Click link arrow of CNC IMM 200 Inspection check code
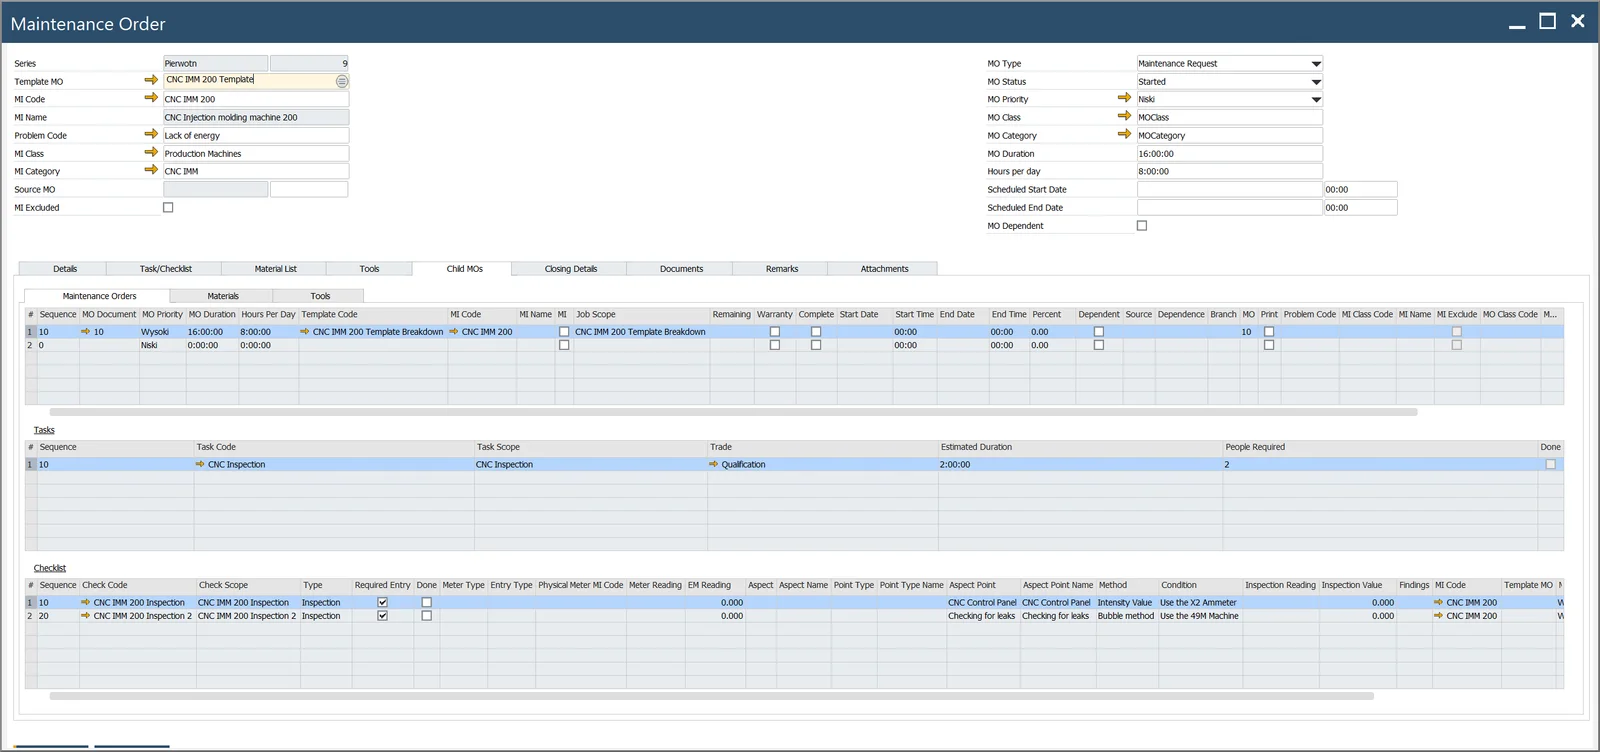Viewport: 1600px width, 752px height. tap(86, 602)
